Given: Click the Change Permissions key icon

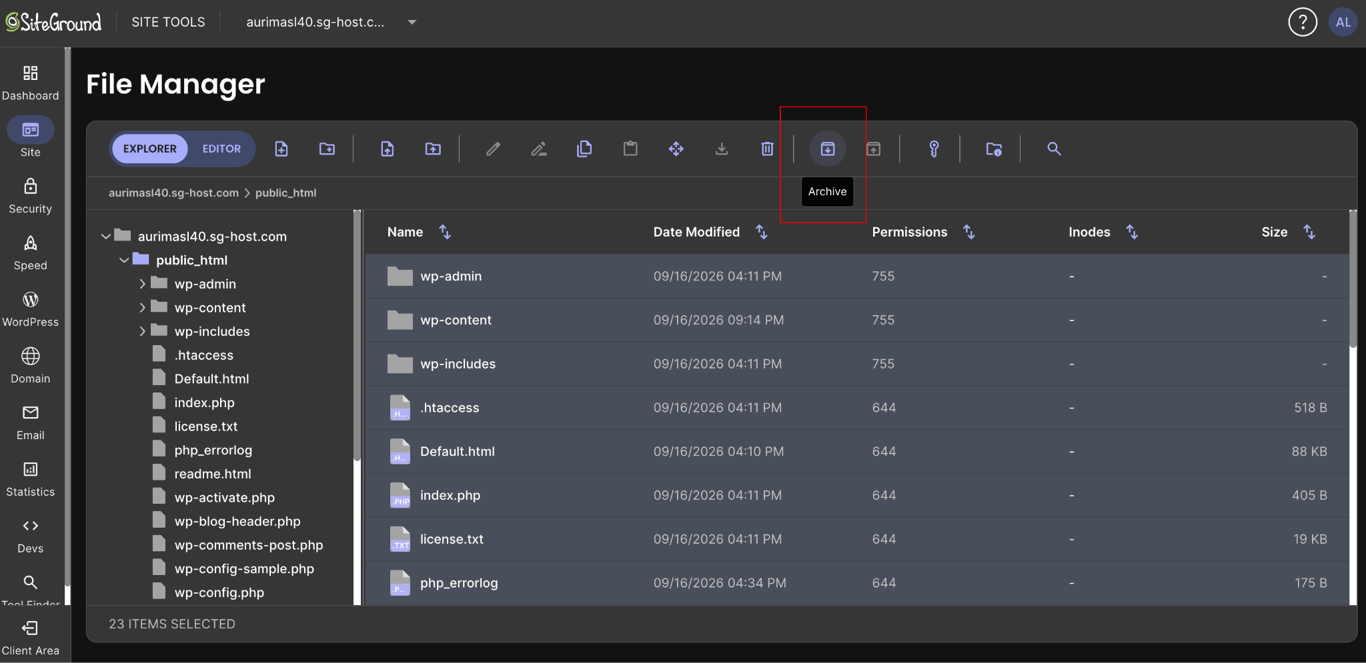Looking at the screenshot, I should pyautogui.click(x=934, y=149).
